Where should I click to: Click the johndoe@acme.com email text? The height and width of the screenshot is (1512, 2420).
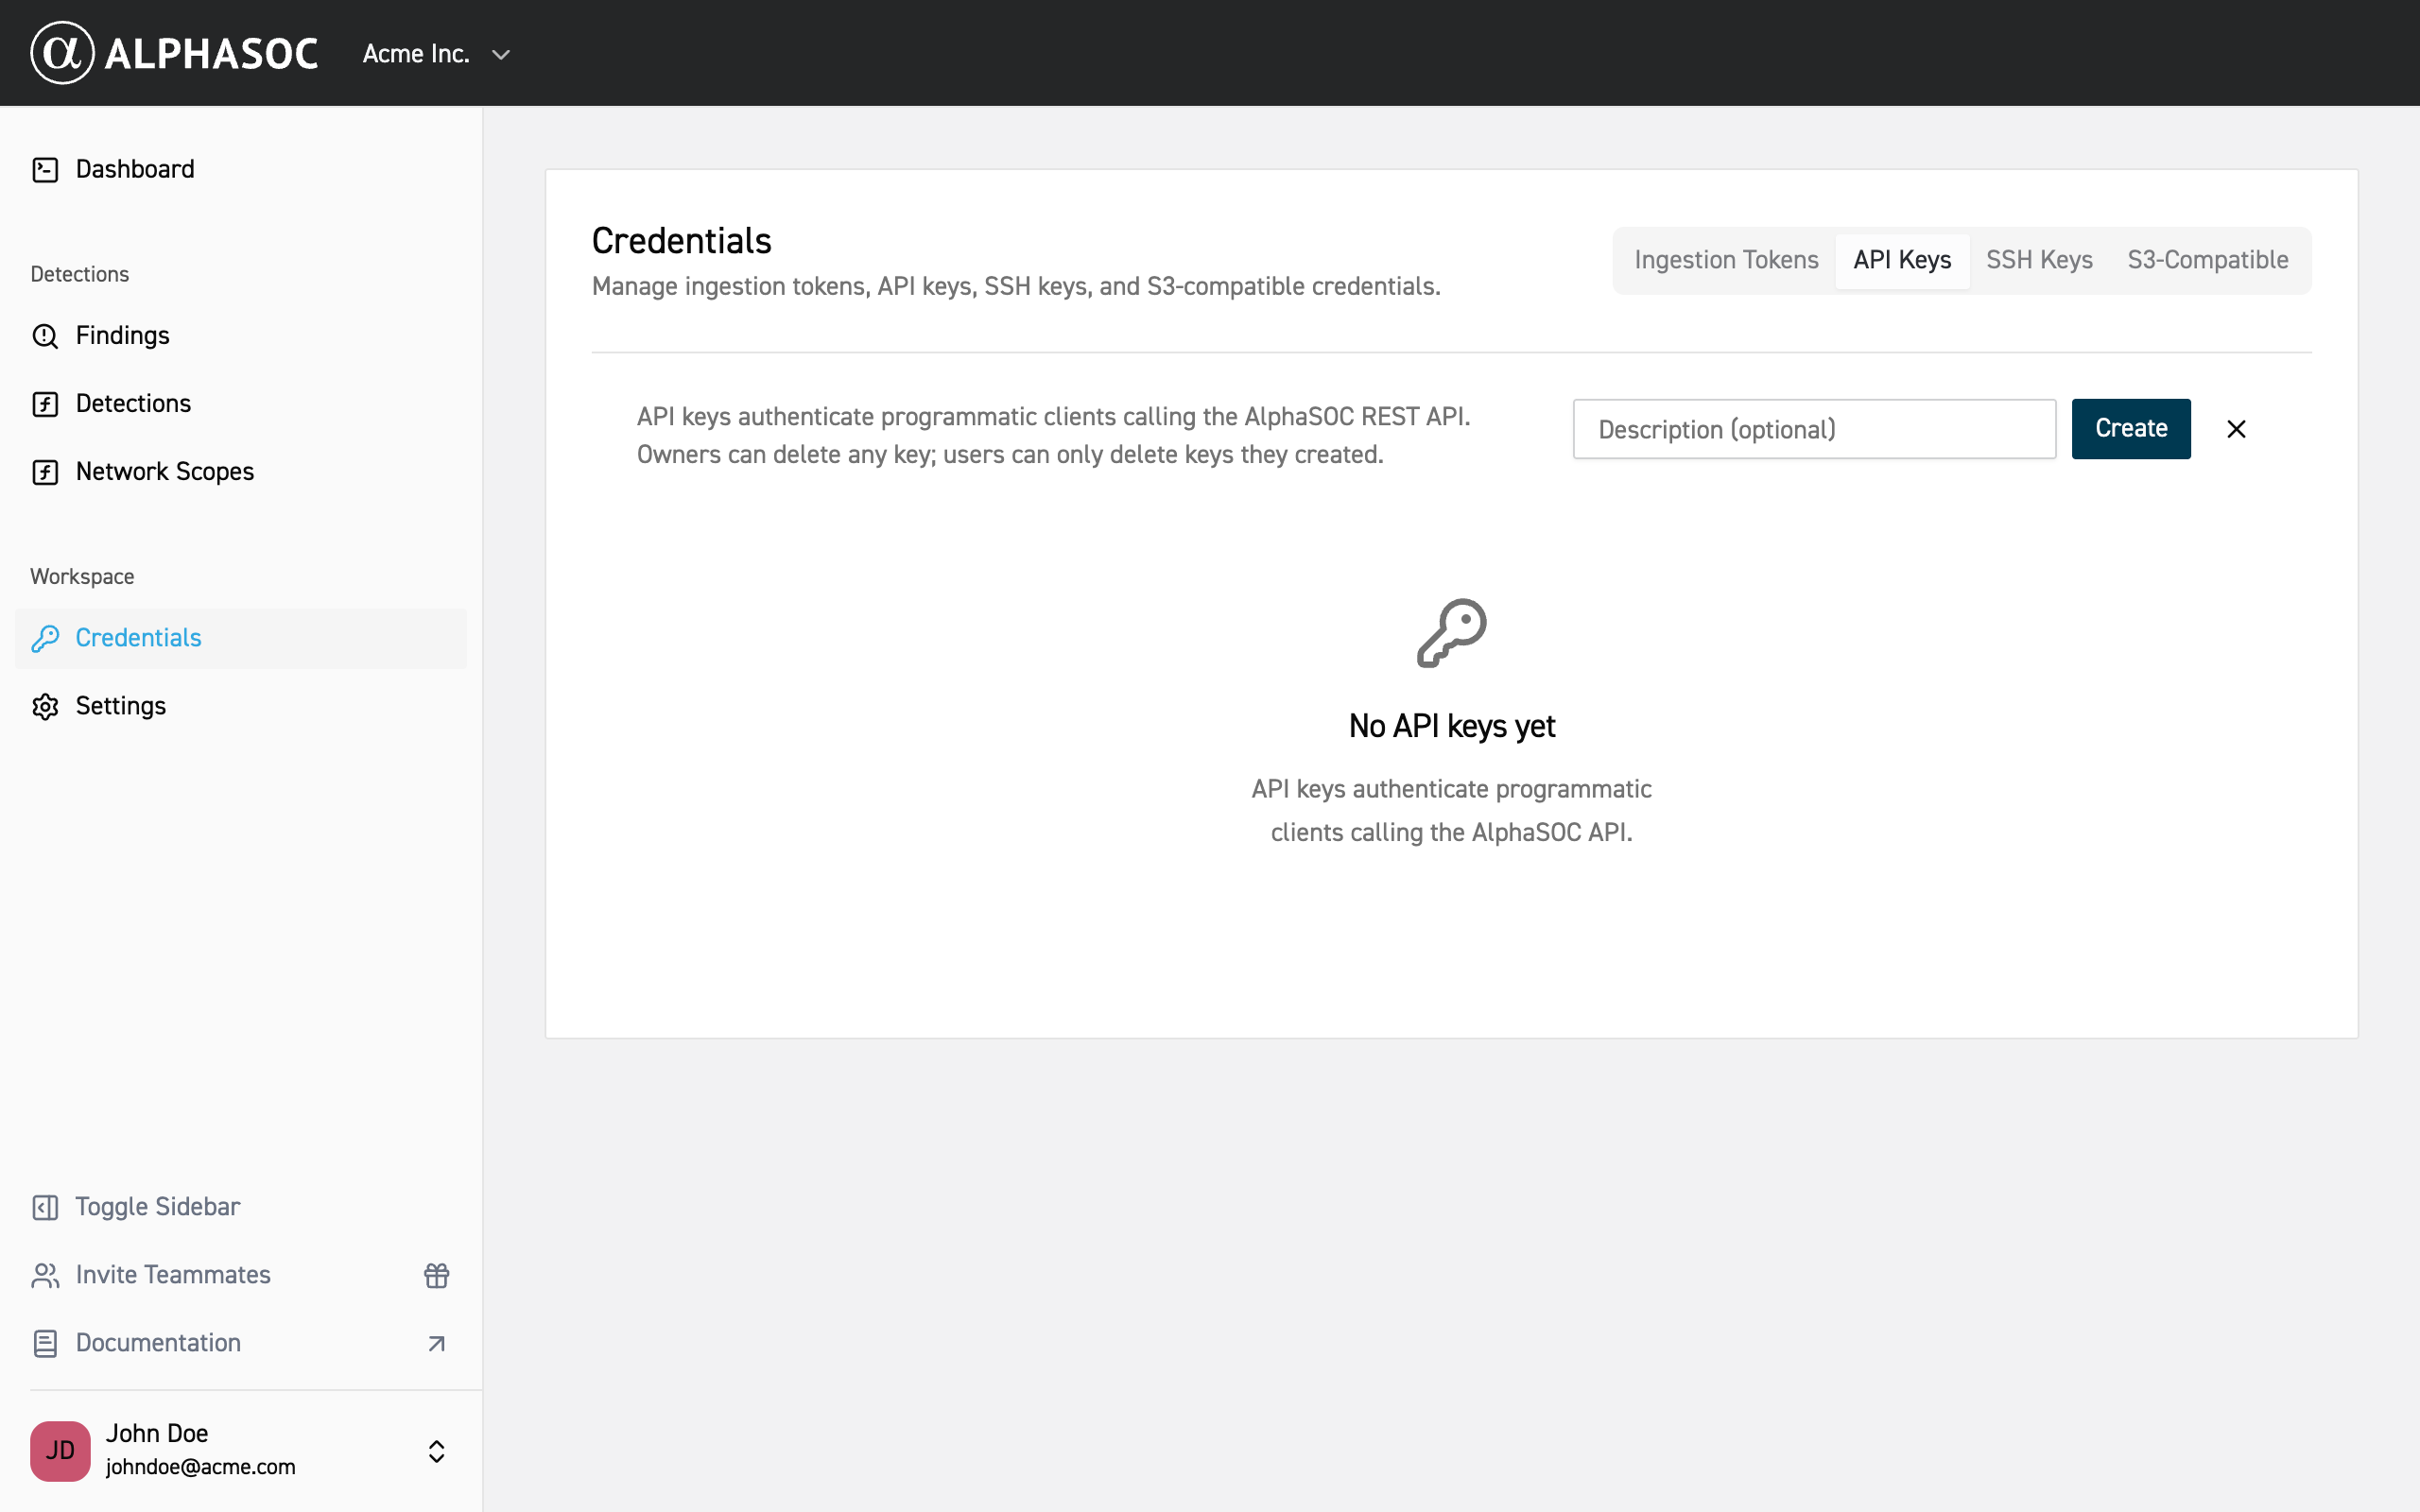pyautogui.click(x=201, y=1467)
